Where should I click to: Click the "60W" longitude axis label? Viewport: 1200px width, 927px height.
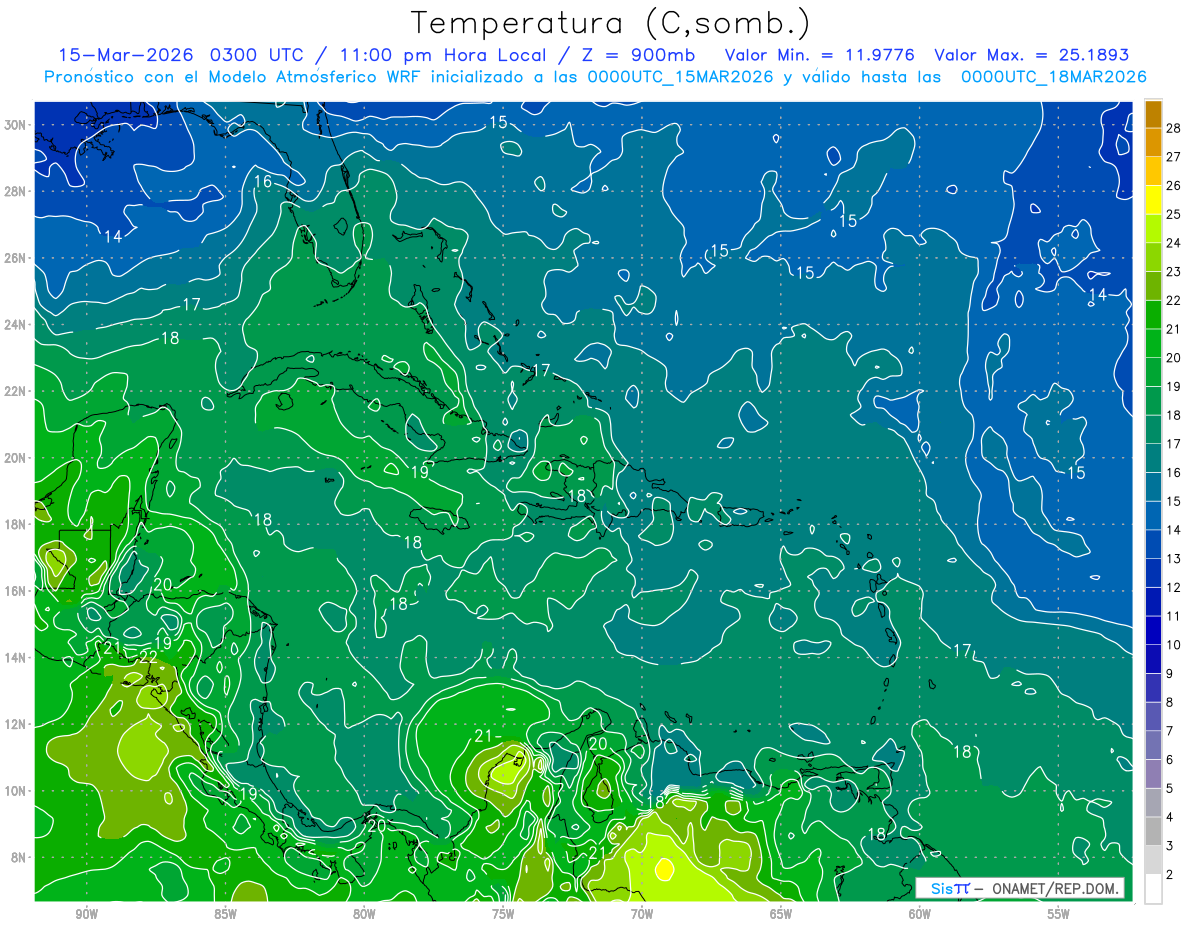pos(920,914)
